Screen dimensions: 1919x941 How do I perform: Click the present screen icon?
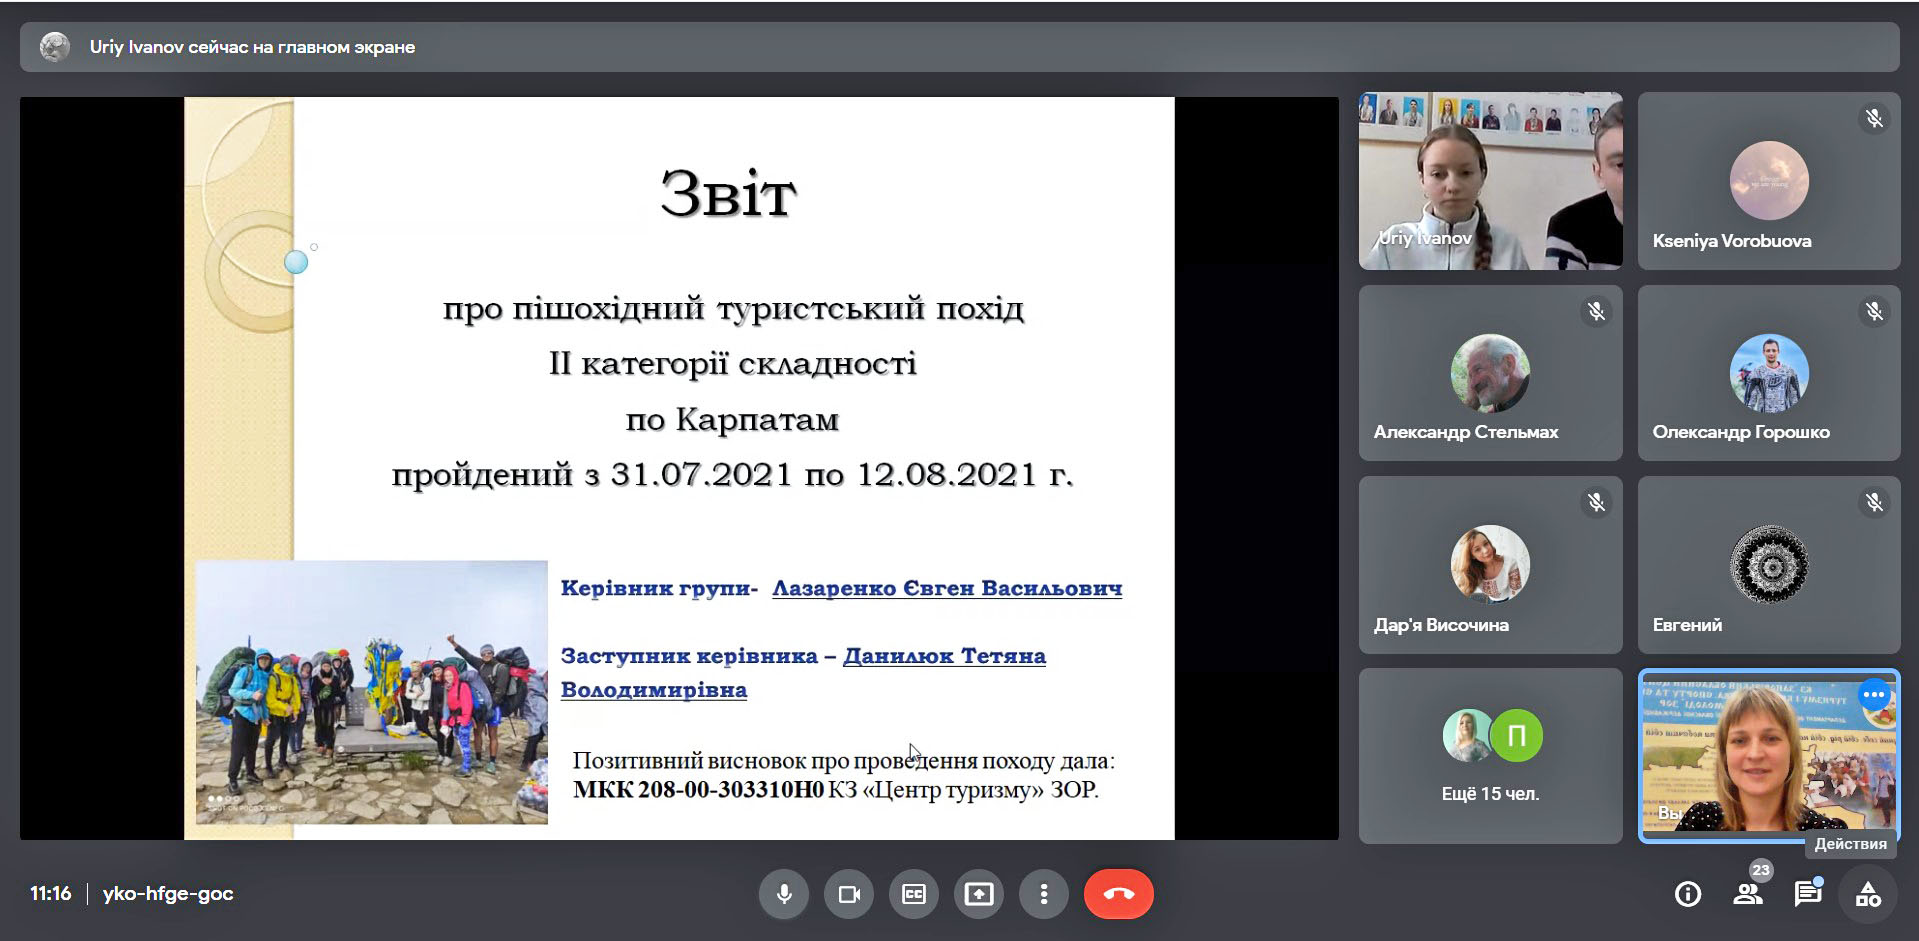tap(979, 894)
